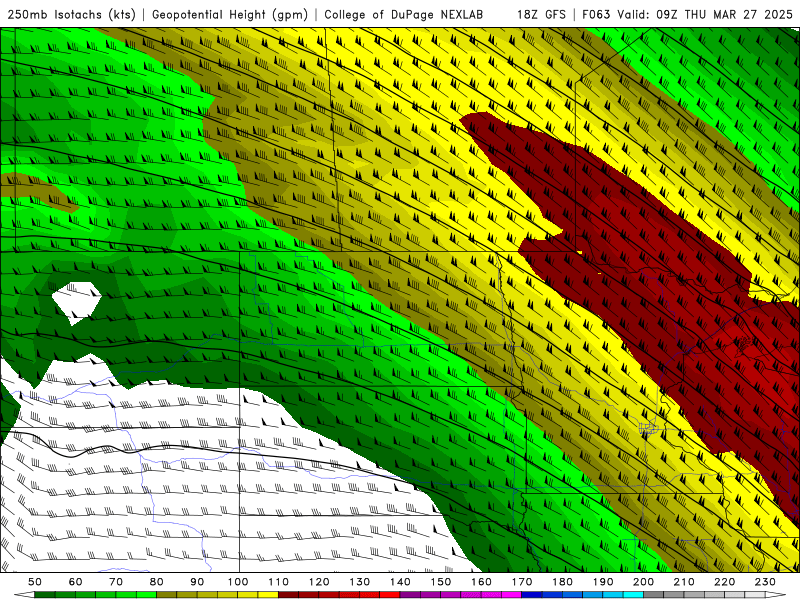800x600 pixels.
Task: Click the '130' label on the color scale
Action: point(360,582)
